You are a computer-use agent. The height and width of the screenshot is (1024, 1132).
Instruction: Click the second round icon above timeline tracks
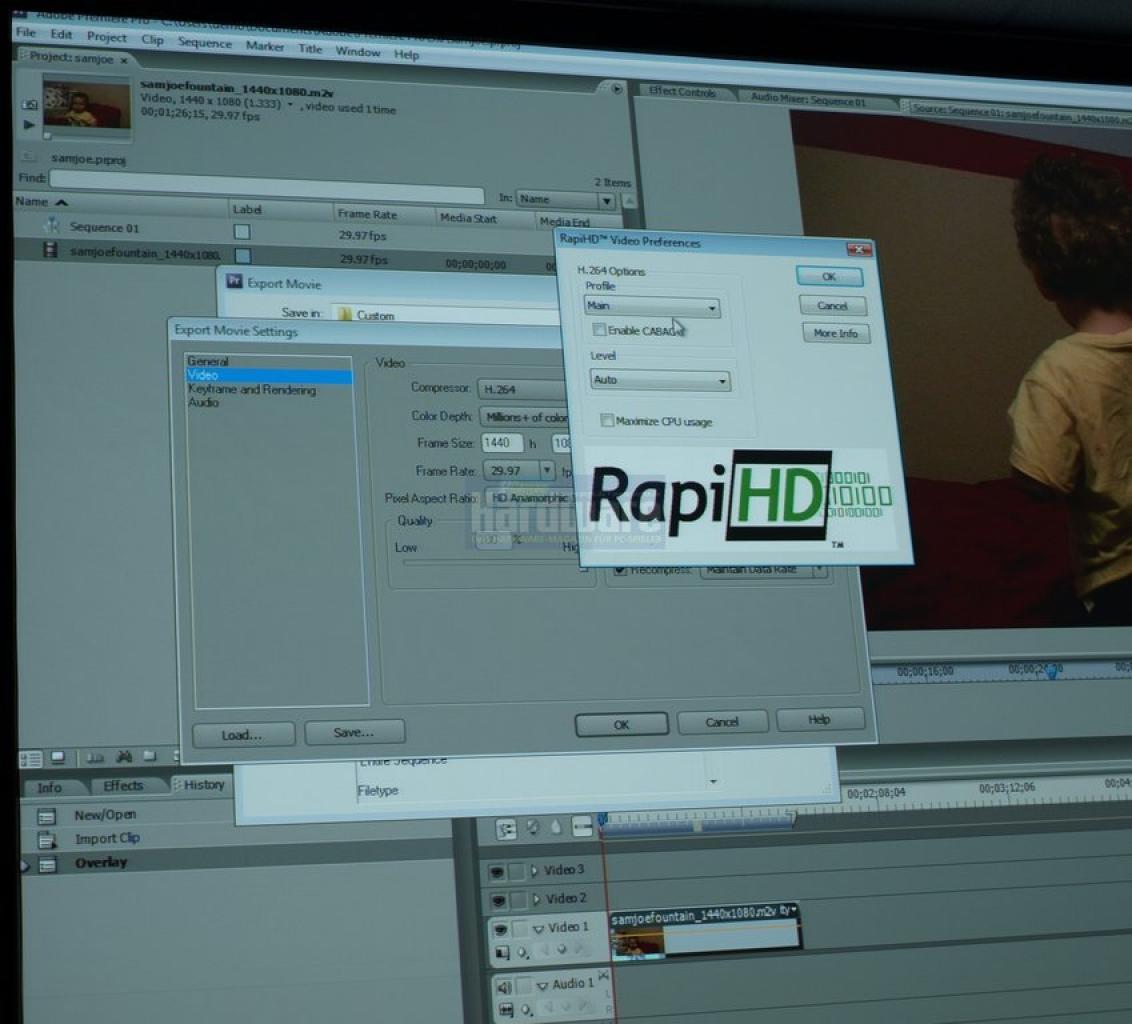[x=533, y=828]
